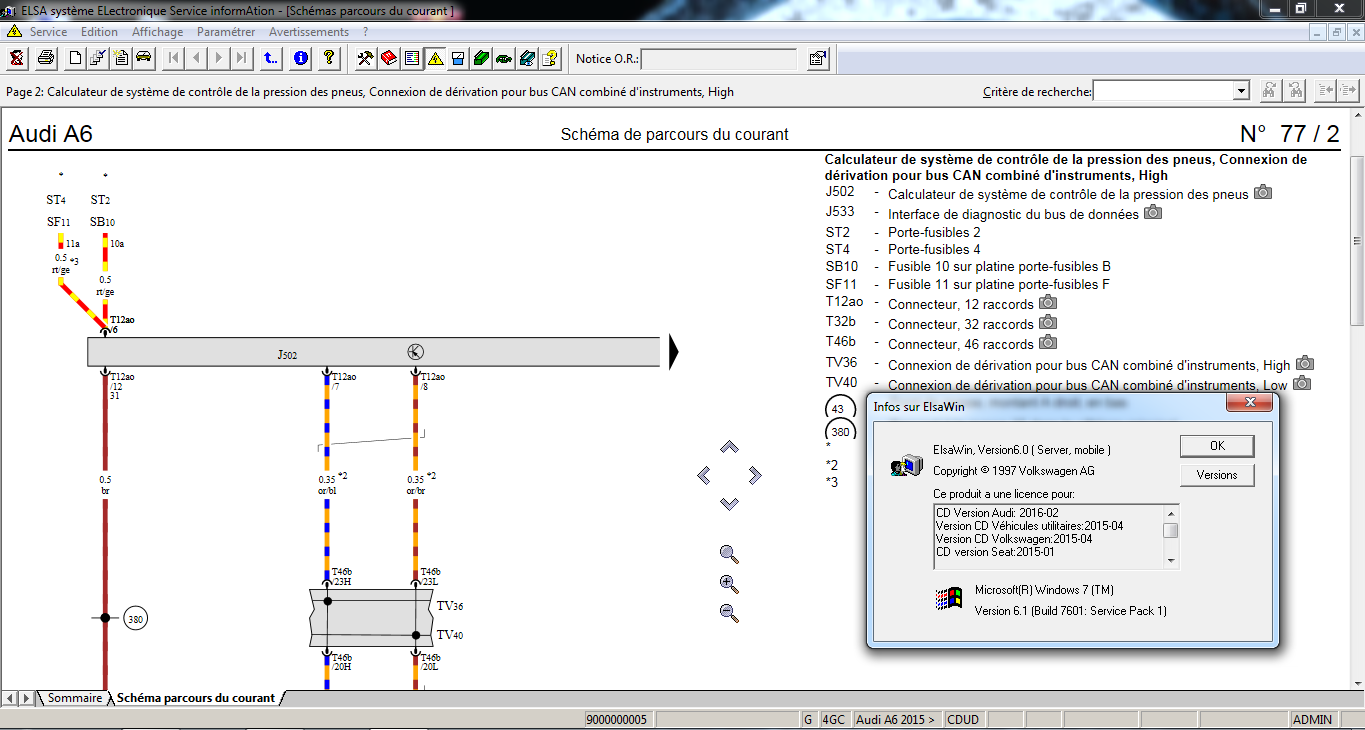1365x730 pixels.
Task: Open the Affichage menu
Action: coord(157,32)
